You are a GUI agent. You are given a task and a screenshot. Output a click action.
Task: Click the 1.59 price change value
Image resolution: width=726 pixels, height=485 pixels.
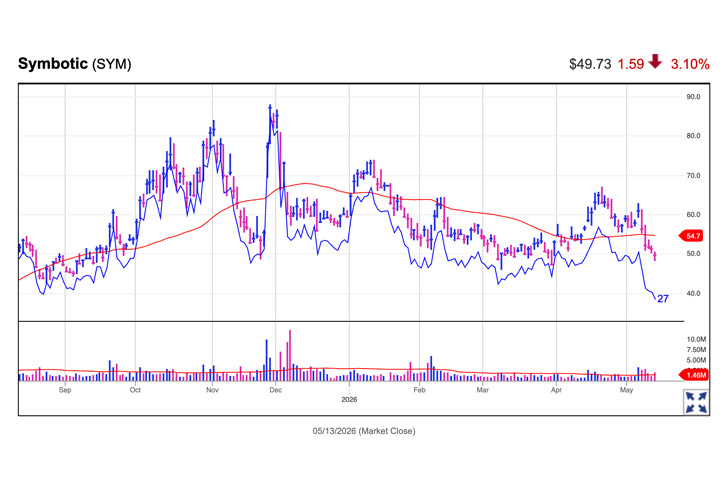tap(631, 64)
